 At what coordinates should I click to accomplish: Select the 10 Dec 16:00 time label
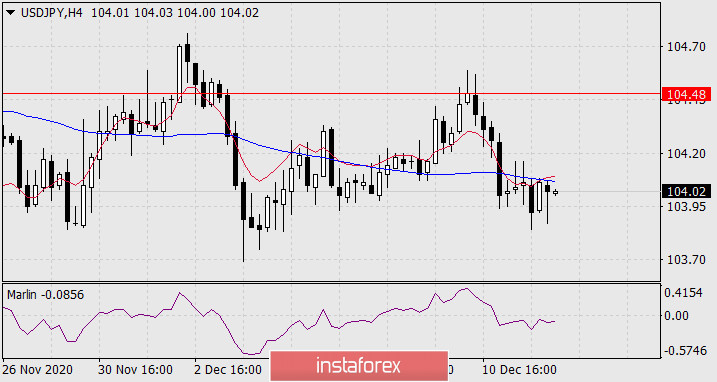pos(519,370)
